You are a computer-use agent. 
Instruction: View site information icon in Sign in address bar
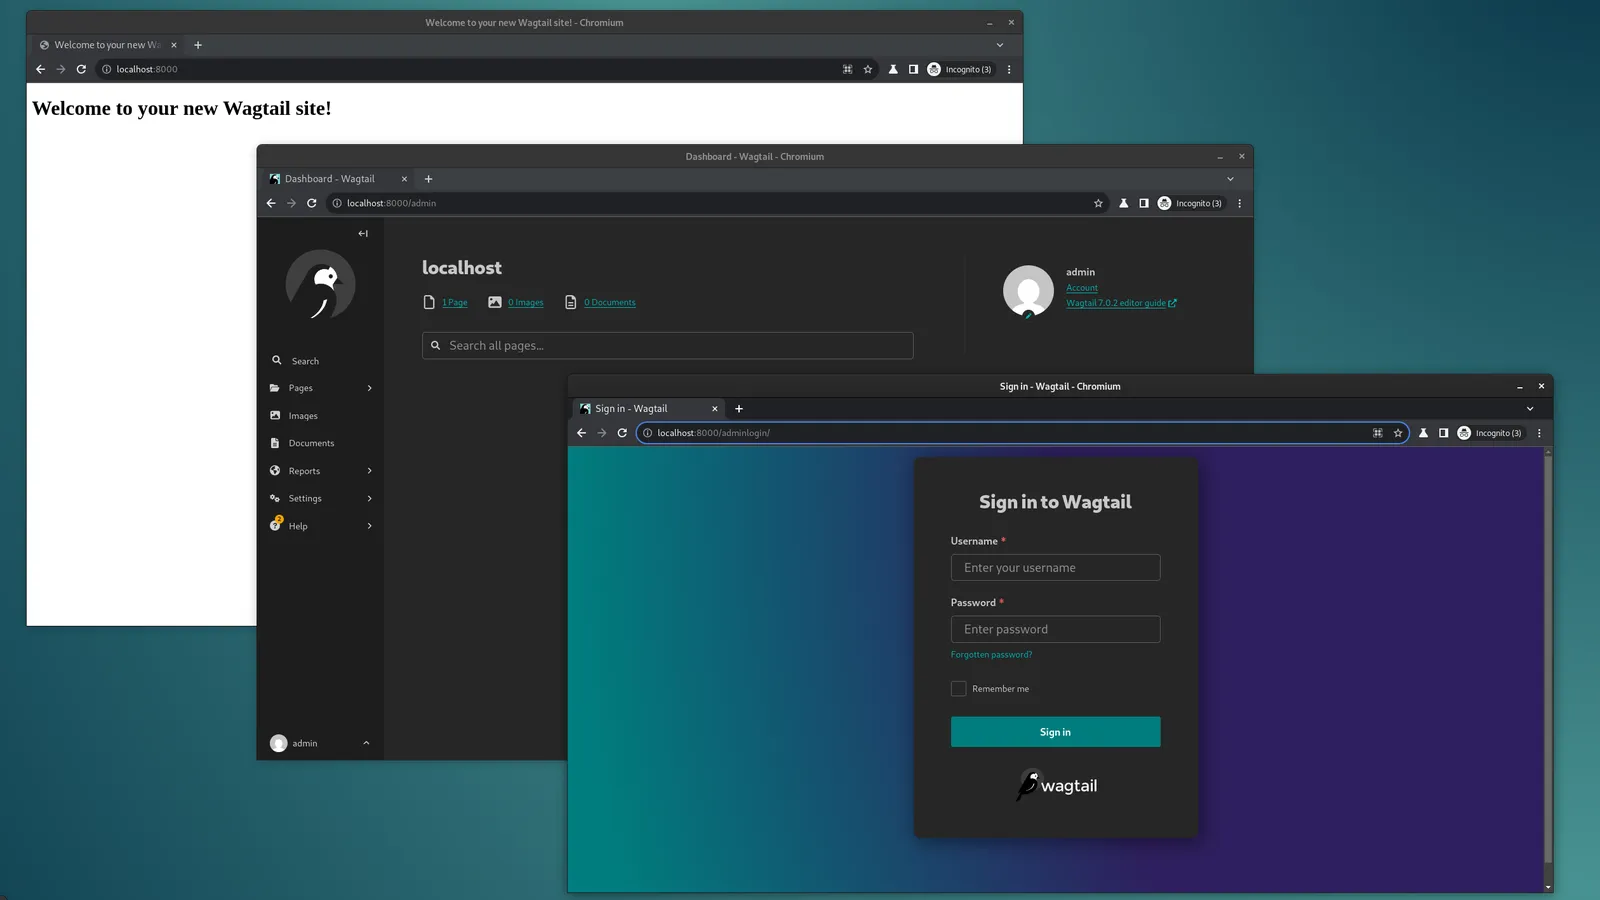[x=647, y=433]
